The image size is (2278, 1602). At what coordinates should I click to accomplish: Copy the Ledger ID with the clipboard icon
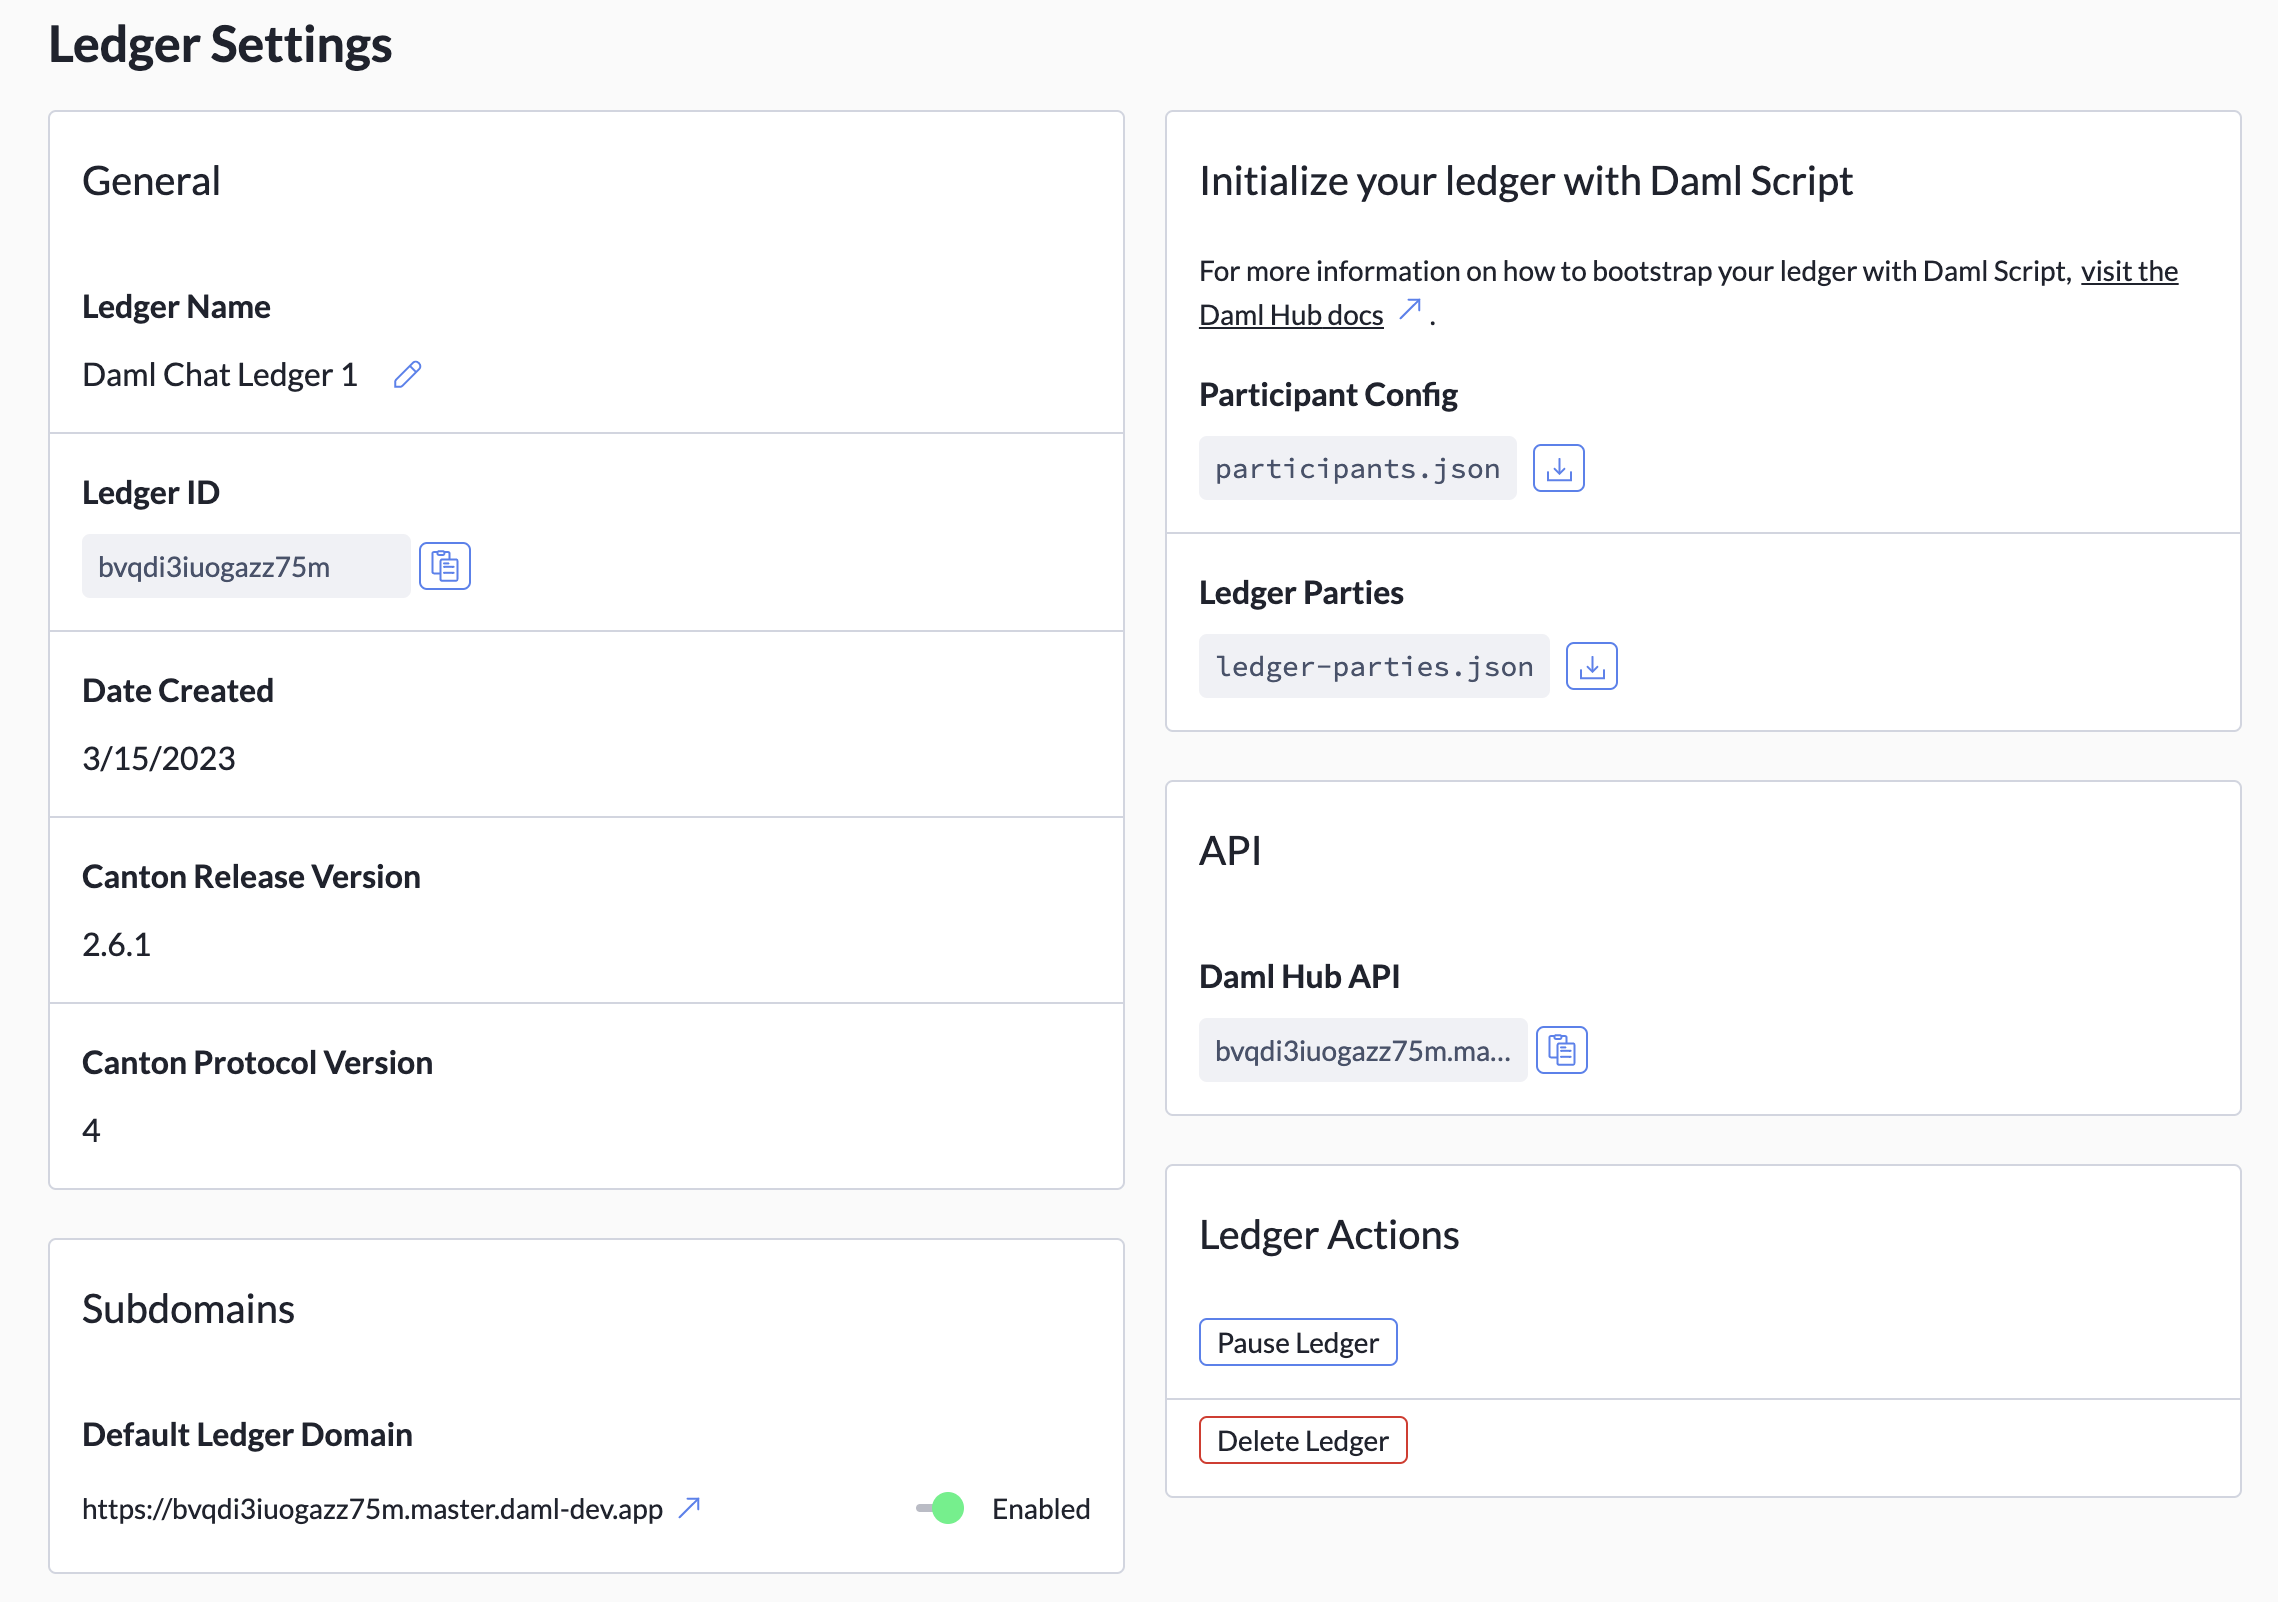click(x=444, y=565)
